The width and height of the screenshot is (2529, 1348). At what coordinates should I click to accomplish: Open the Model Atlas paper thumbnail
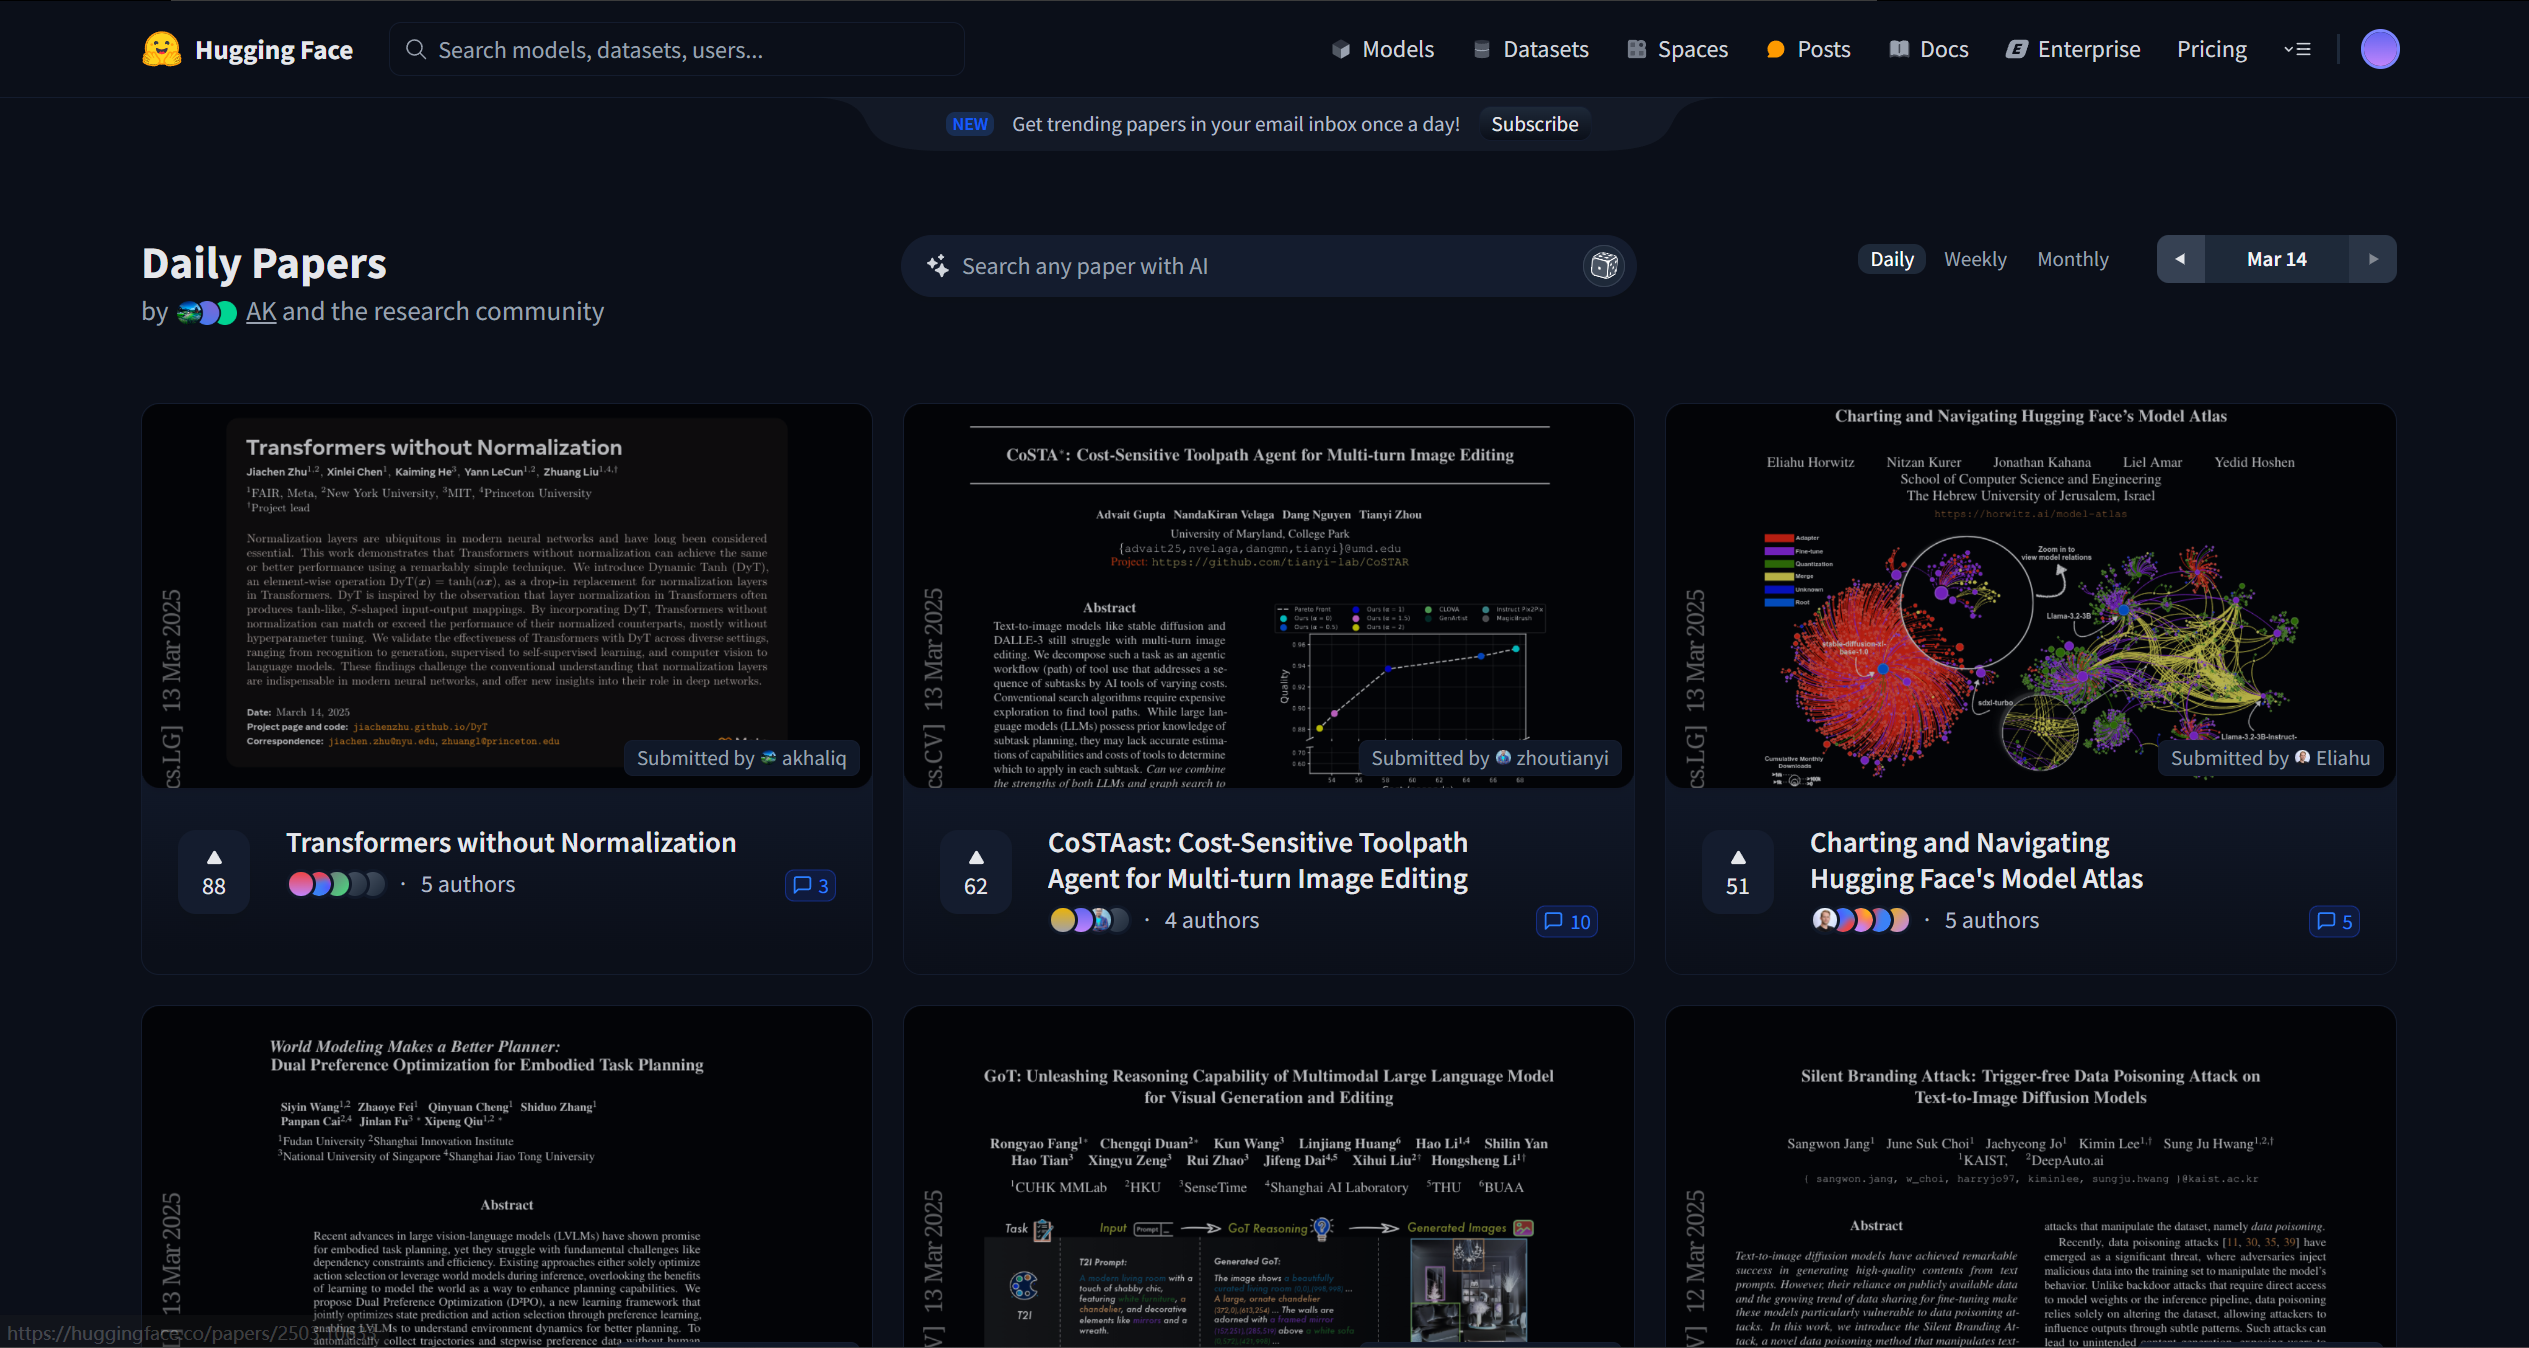tap(2029, 595)
